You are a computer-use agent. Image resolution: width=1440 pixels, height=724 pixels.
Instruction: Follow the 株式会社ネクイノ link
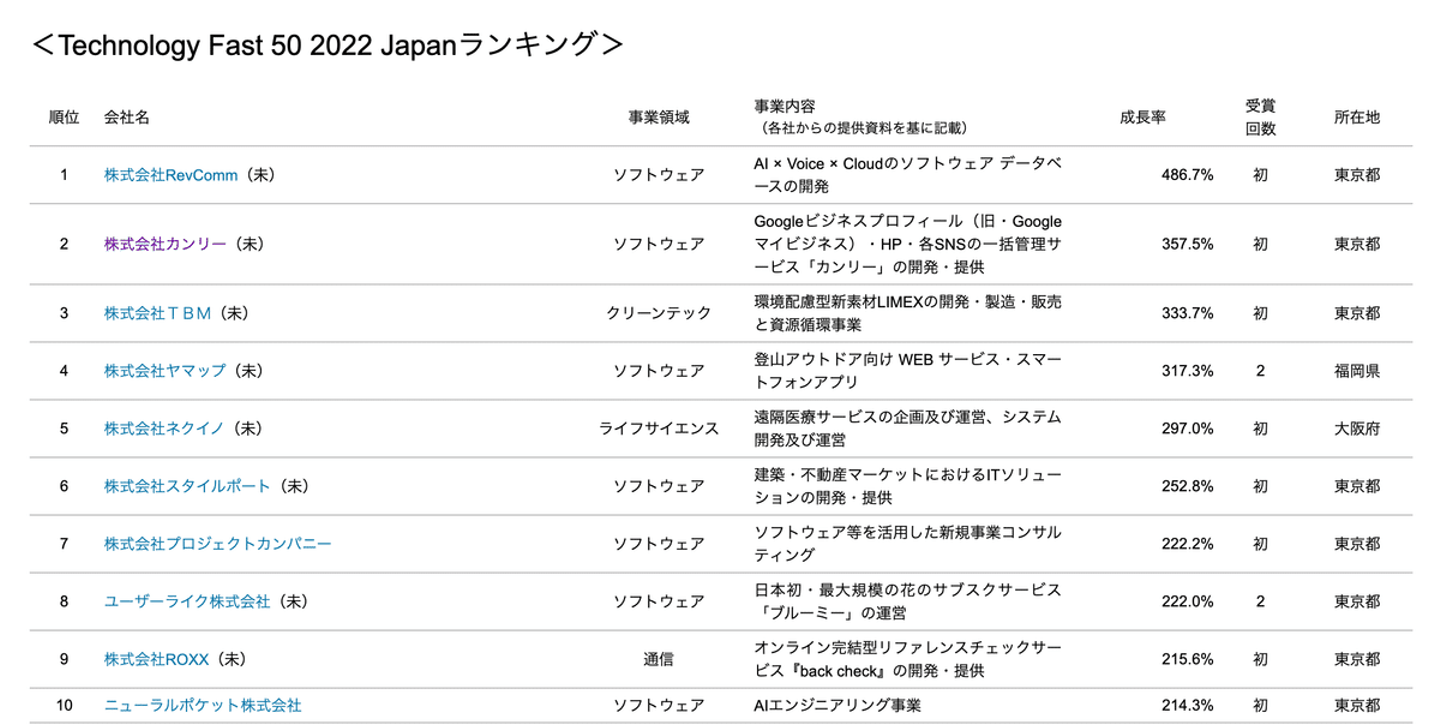tap(165, 428)
